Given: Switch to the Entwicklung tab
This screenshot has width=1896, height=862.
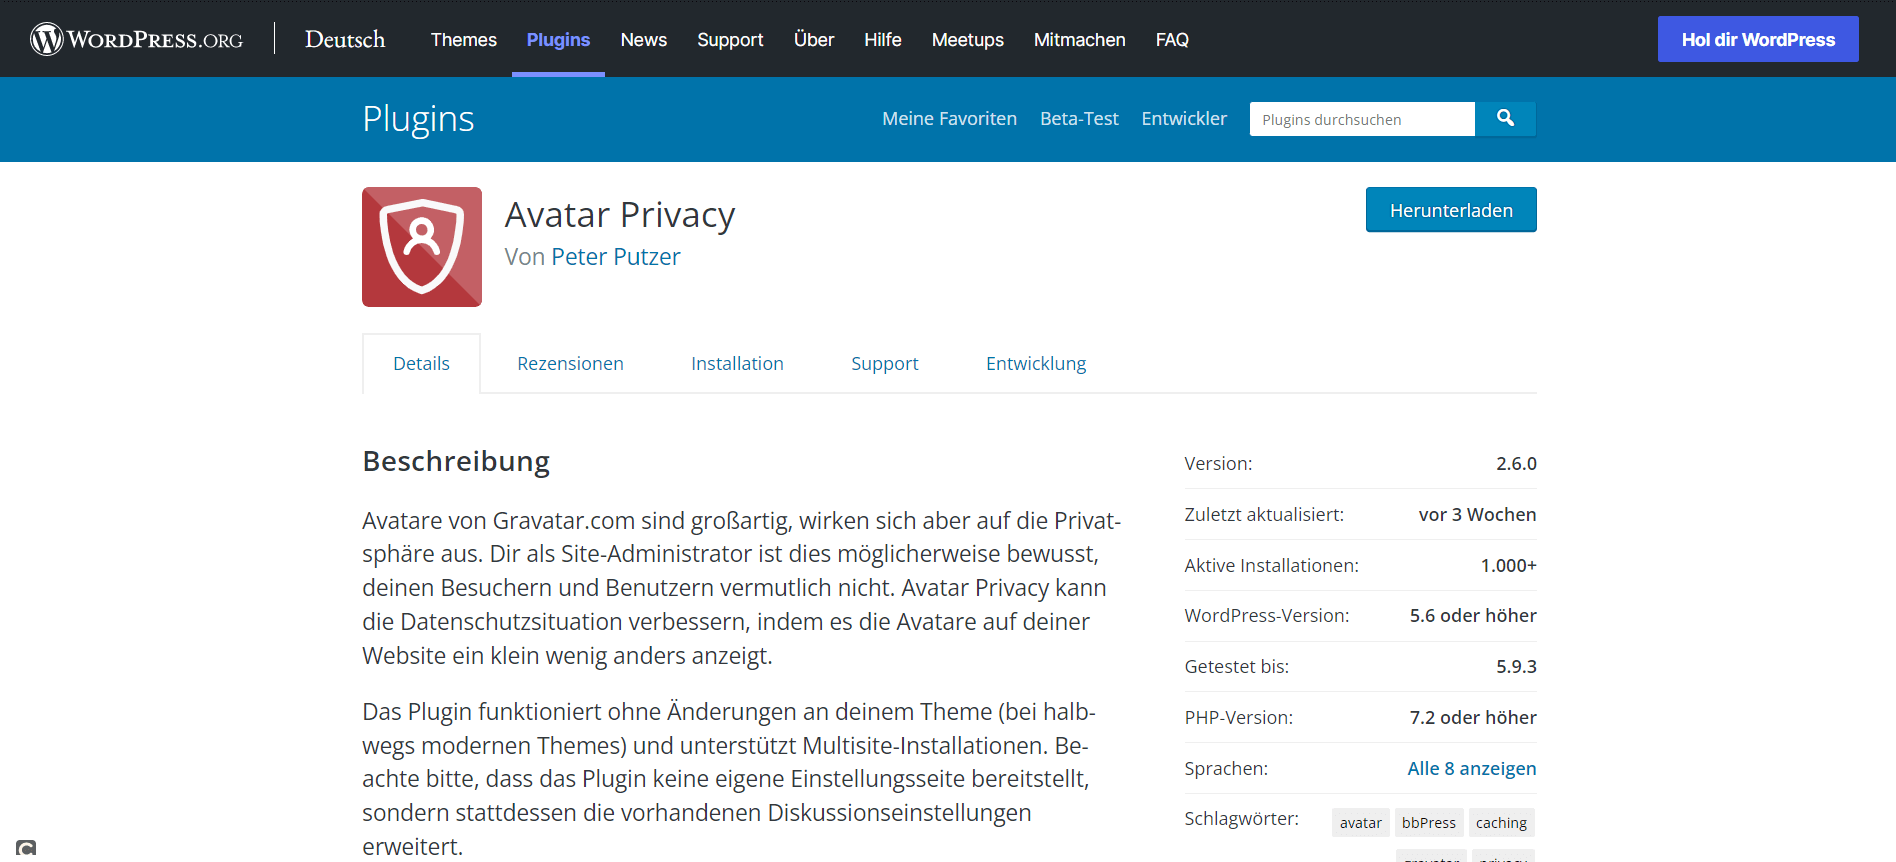Looking at the screenshot, I should pyautogui.click(x=1036, y=363).
